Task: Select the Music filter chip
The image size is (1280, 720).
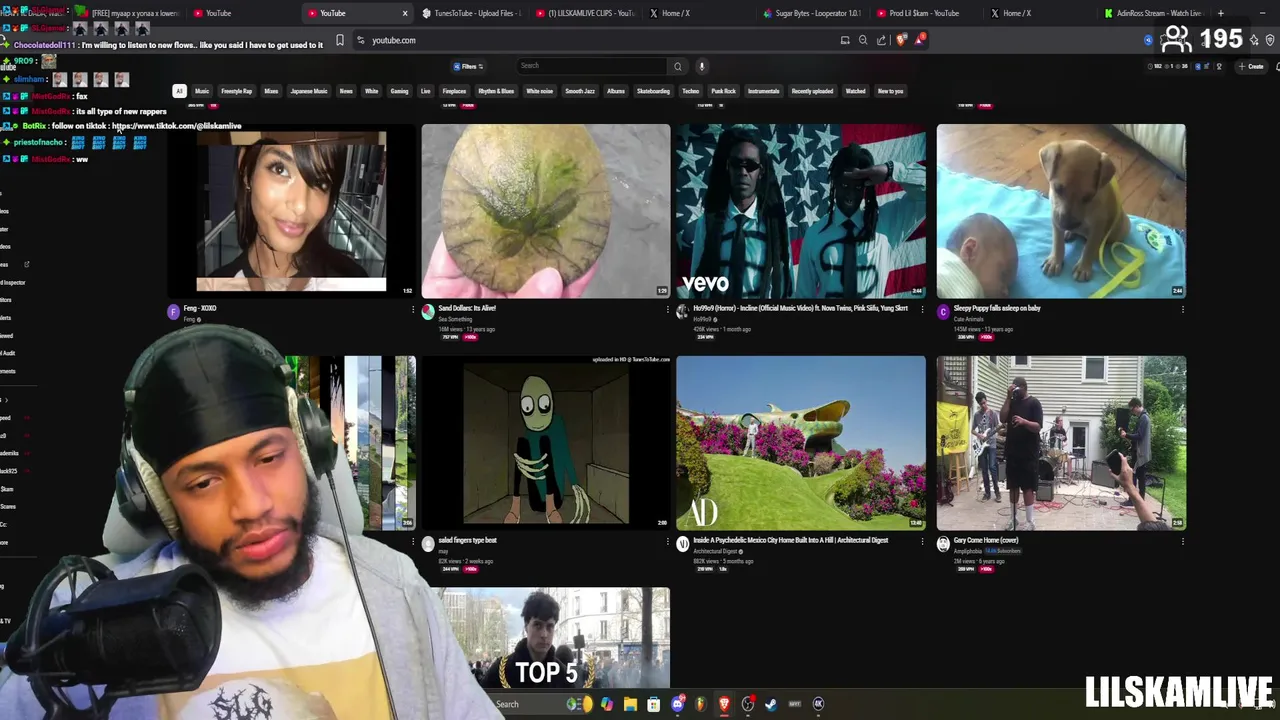Action: [x=202, y=91]
